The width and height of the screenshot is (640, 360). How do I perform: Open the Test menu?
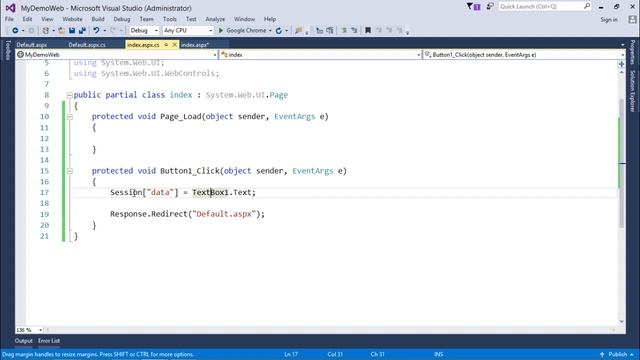[191, 19]
